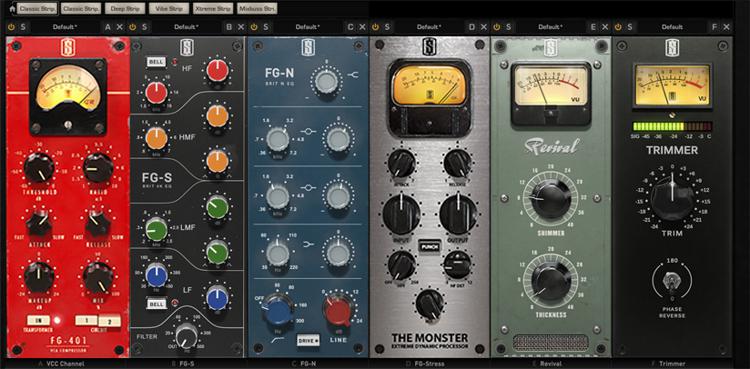Load the Xtreme Strip preset
Screen dimensions: 750x369
[213, 9]
